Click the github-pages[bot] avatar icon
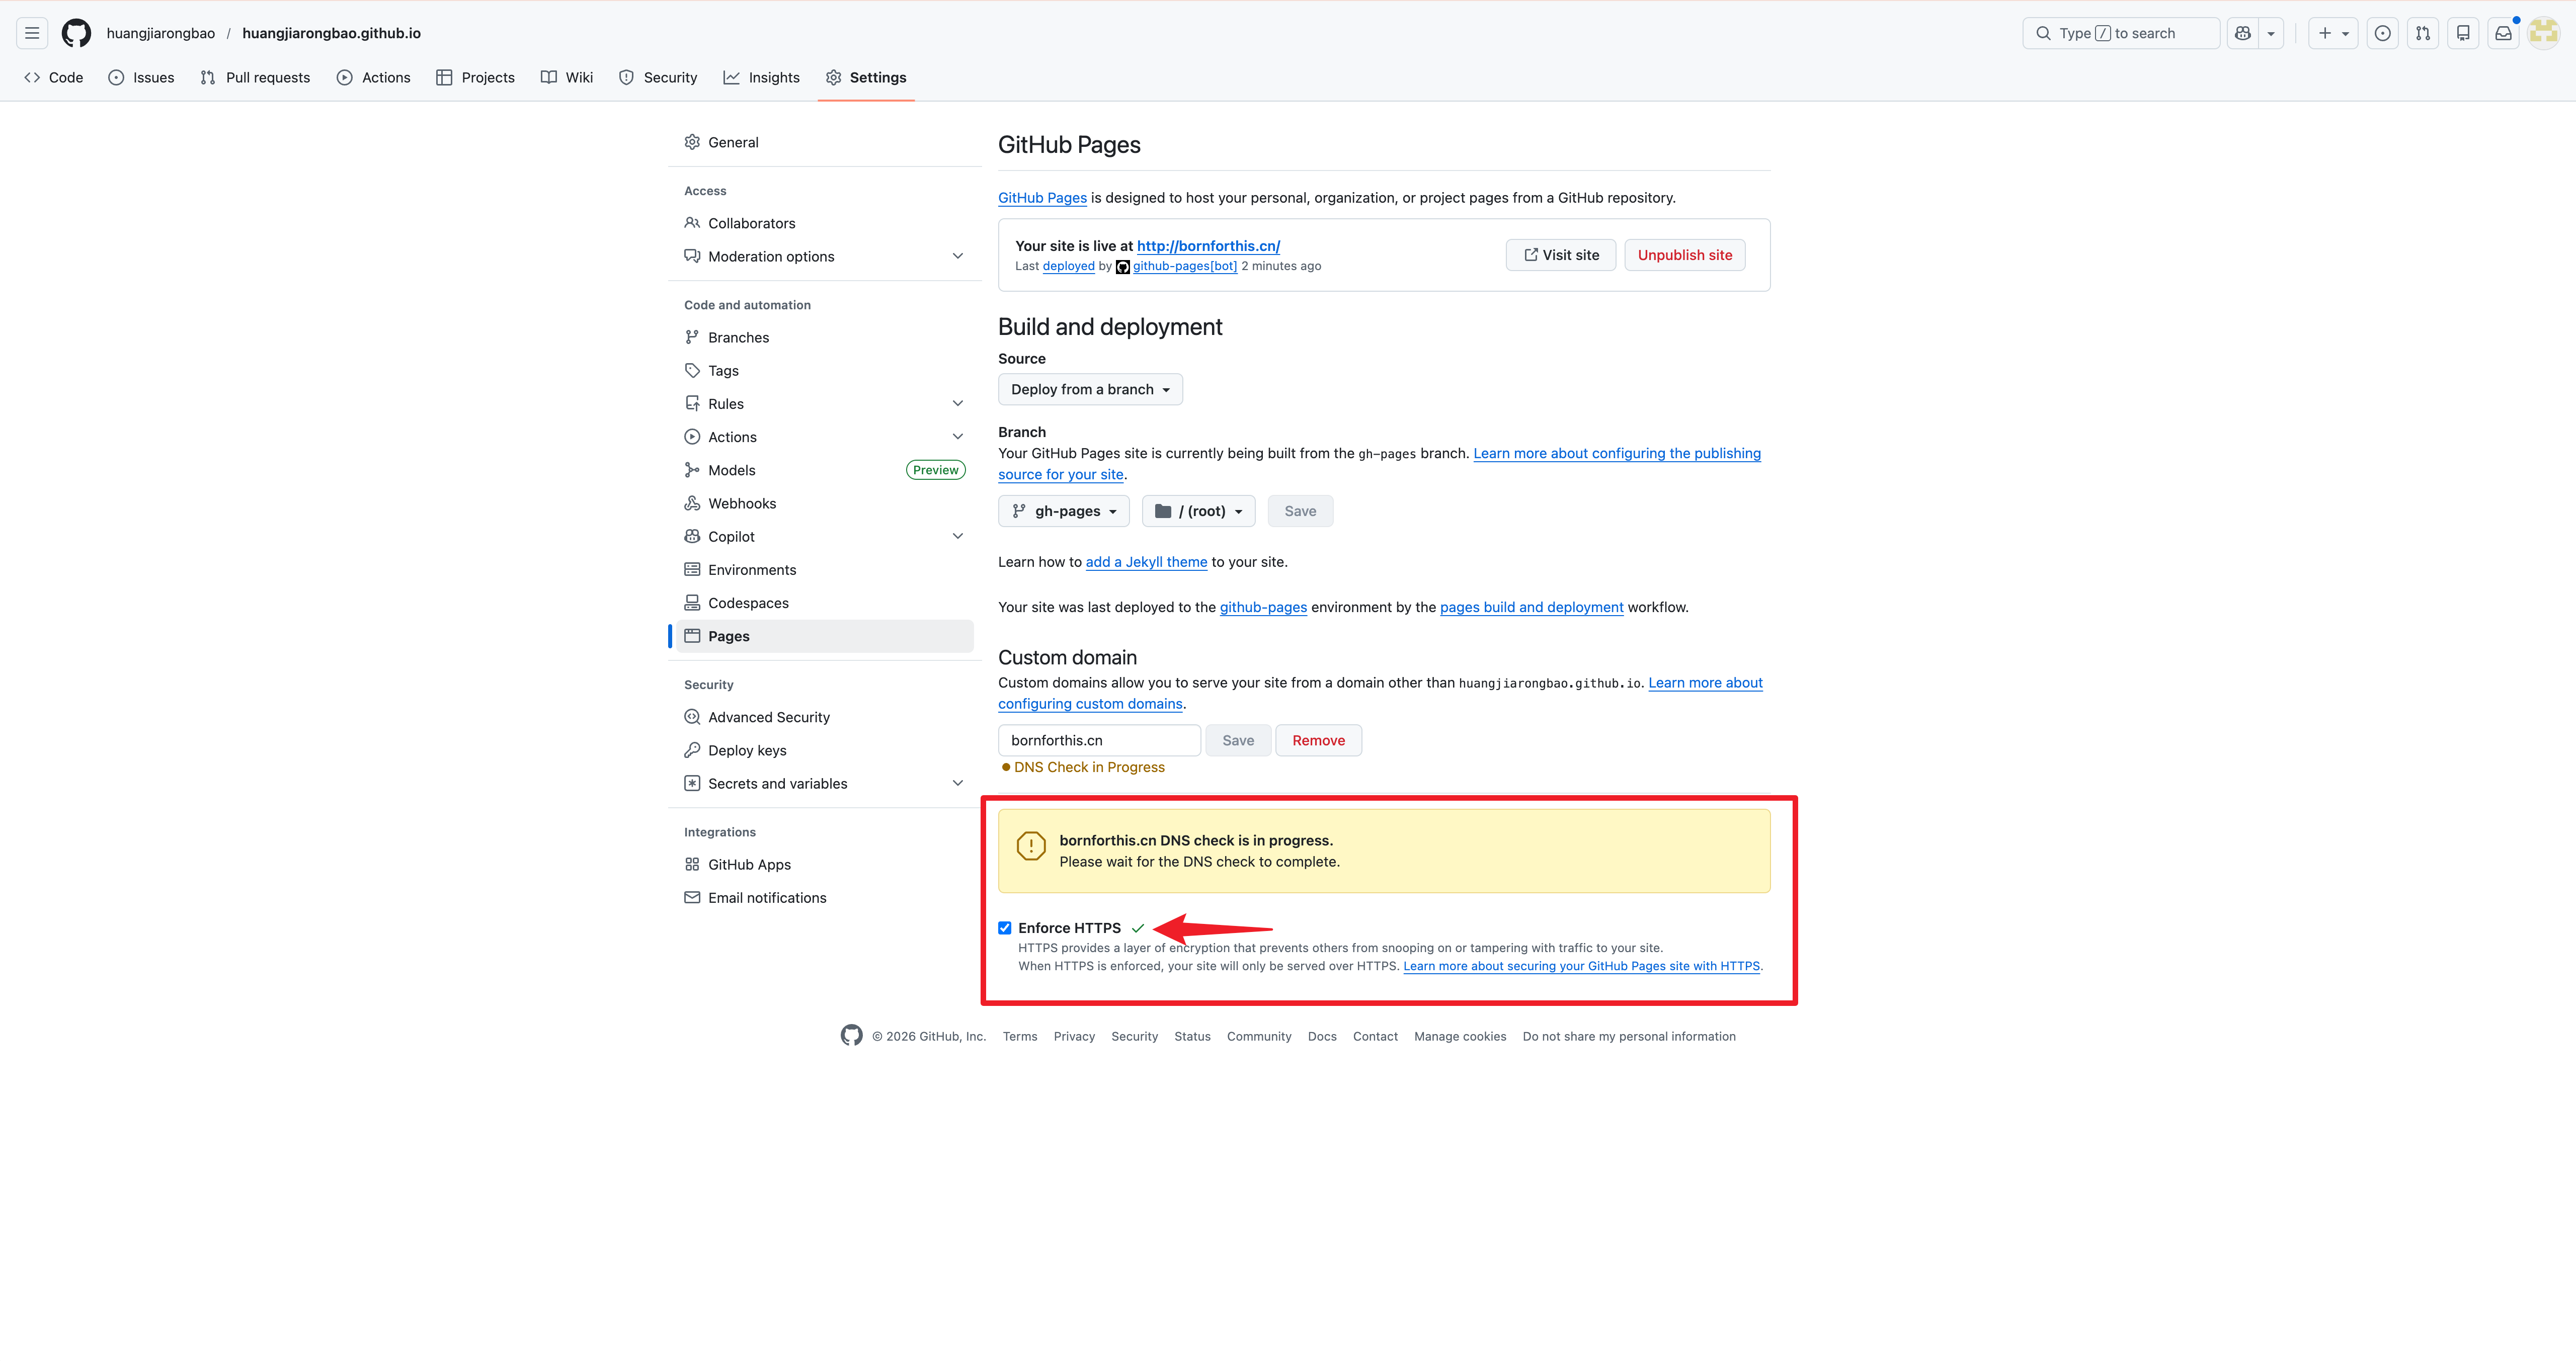This screenshot has height=1361, width=2576. 1123,267
